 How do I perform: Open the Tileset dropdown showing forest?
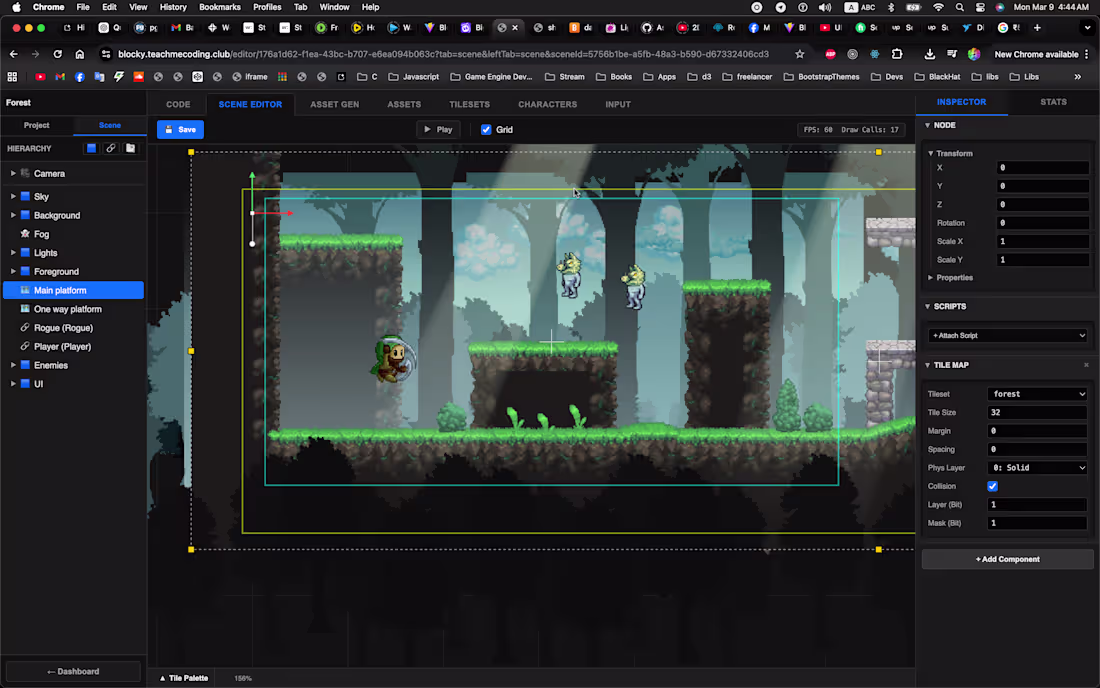[1037, 394]
